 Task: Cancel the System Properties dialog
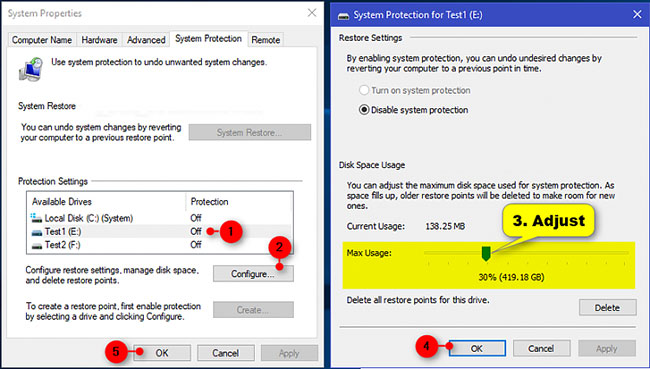pos(226,353)
